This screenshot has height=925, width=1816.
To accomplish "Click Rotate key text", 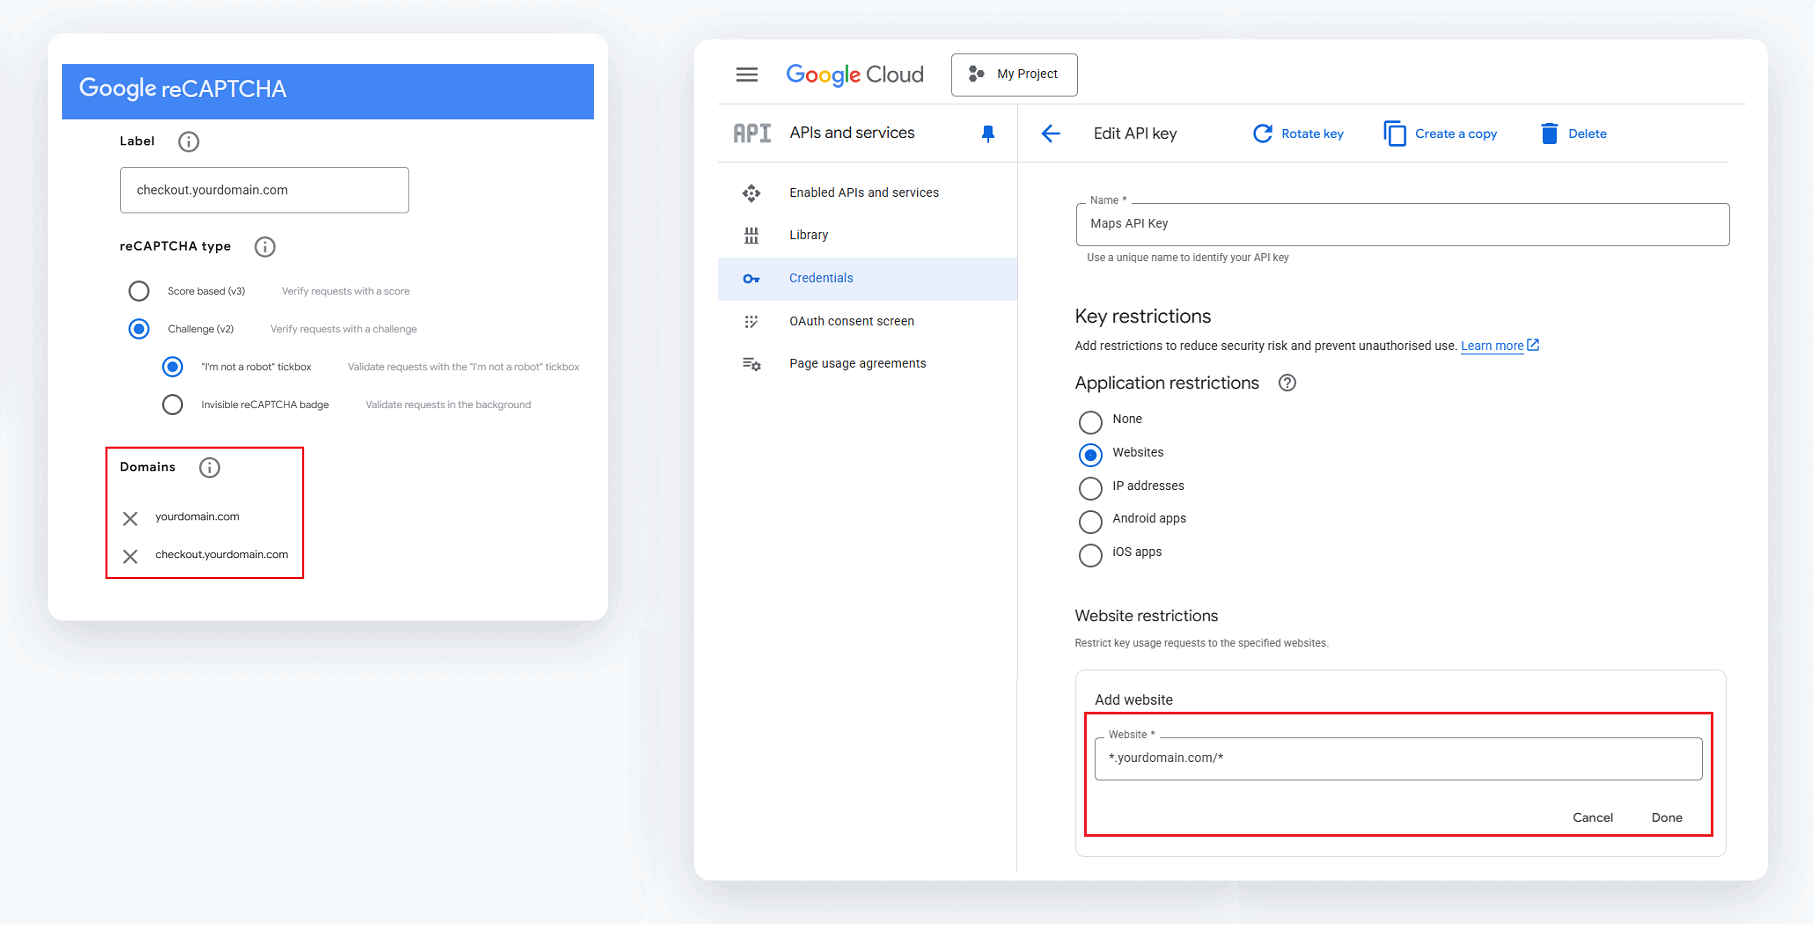I will tap(1312, 134).
